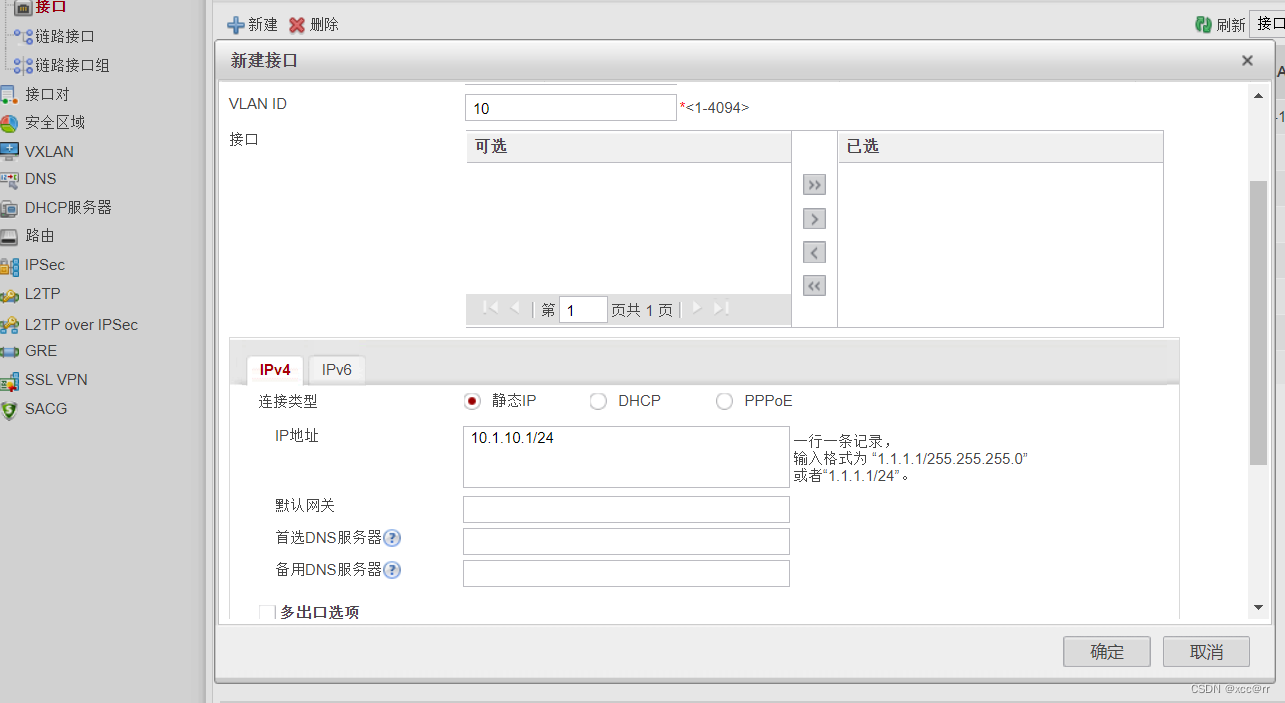1285x703 pixels.
Task: Click the 新建 toolbar button
Action: [252, 24]
